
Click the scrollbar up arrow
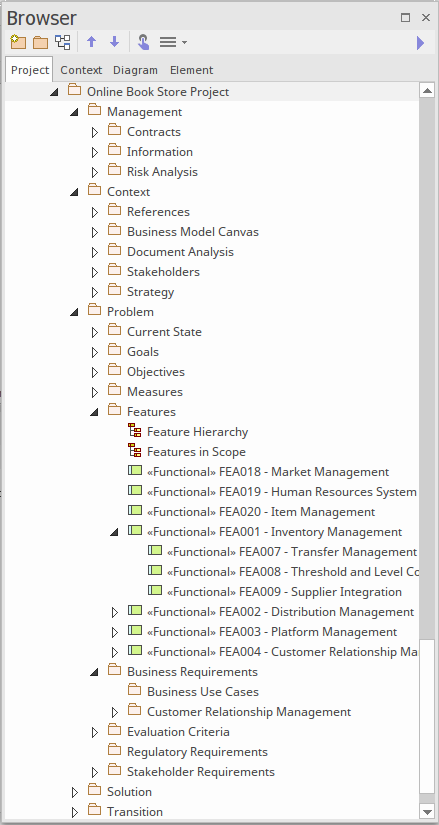pyautogui.click(x=427, y=90)
